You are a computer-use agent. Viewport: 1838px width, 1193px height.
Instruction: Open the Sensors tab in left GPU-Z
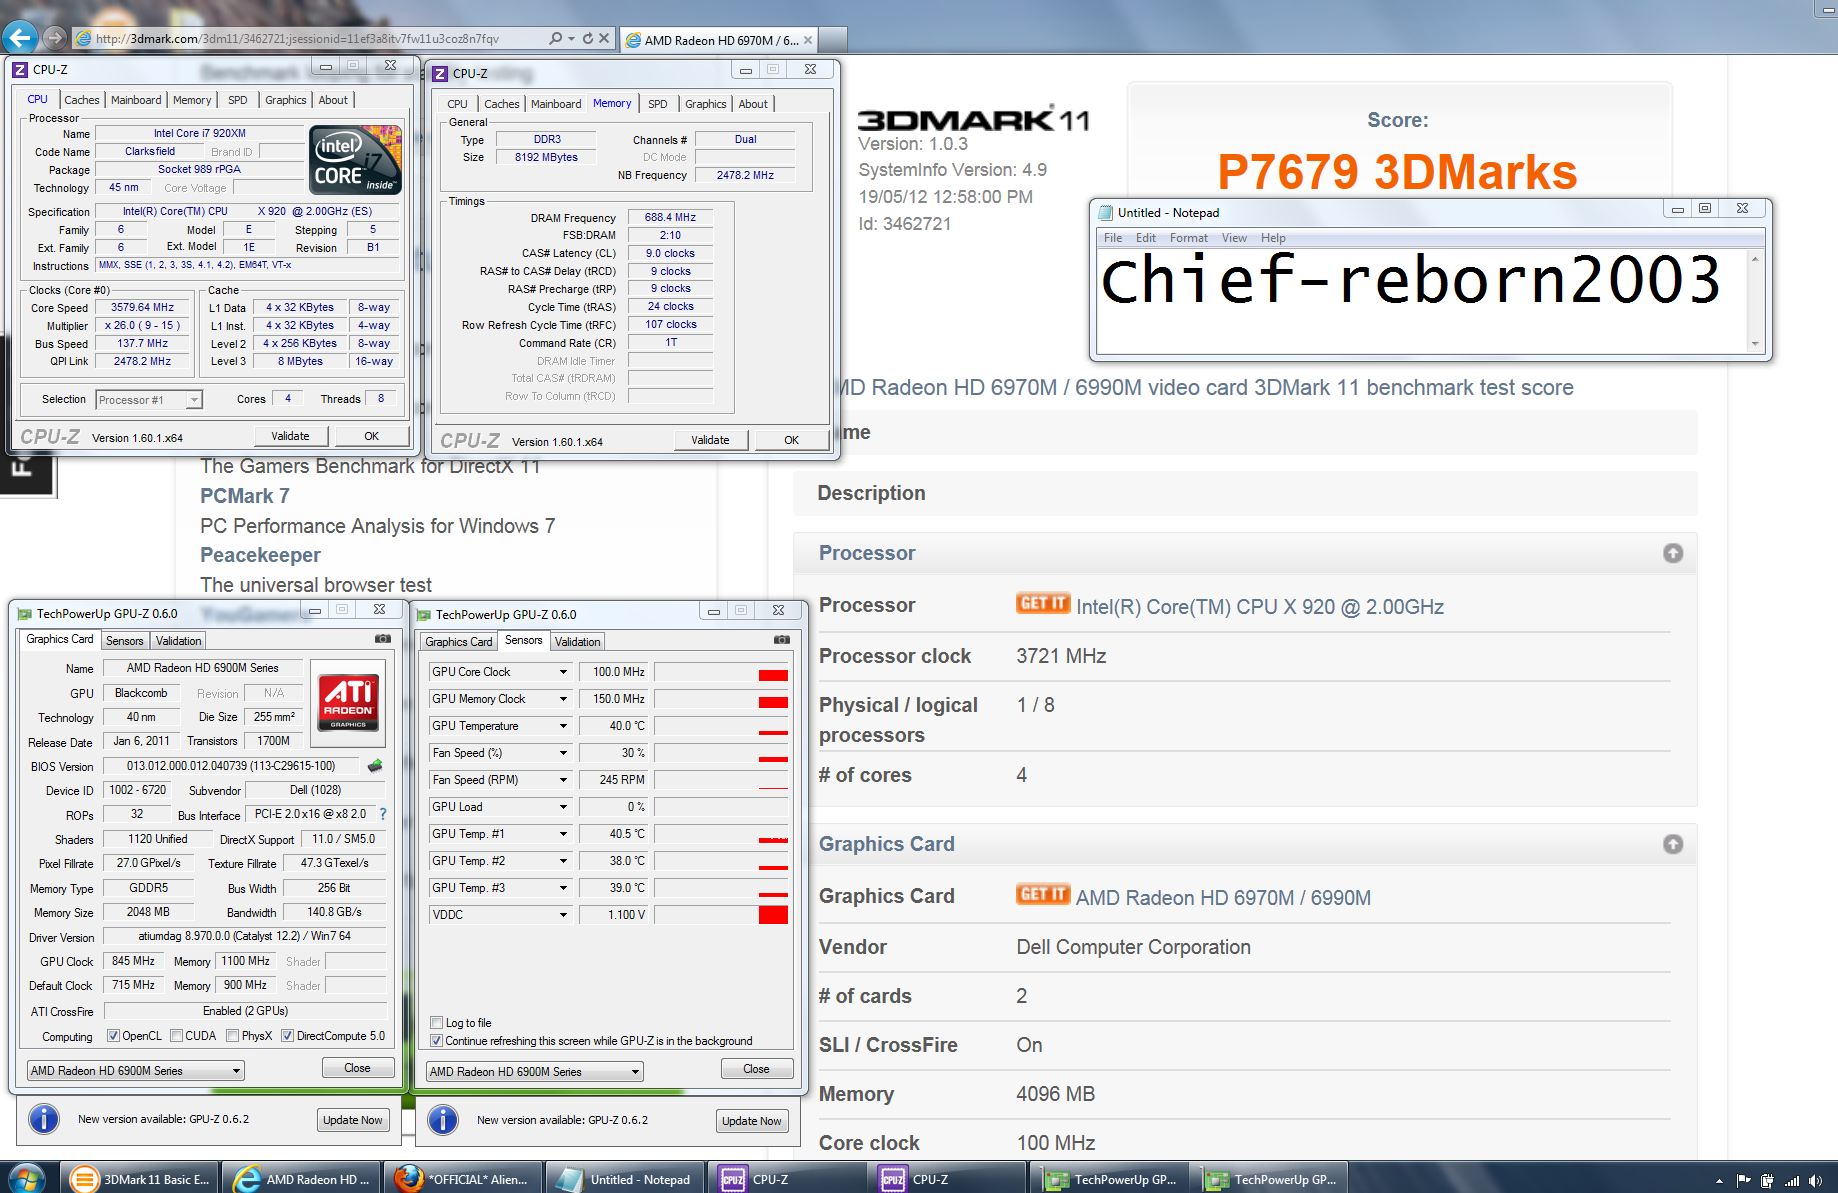(x=125, y=641)
